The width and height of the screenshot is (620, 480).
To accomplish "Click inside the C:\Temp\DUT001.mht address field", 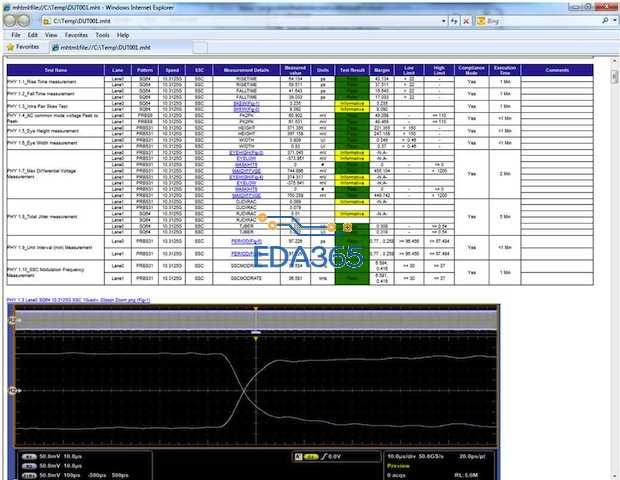I will coord(245,21).
